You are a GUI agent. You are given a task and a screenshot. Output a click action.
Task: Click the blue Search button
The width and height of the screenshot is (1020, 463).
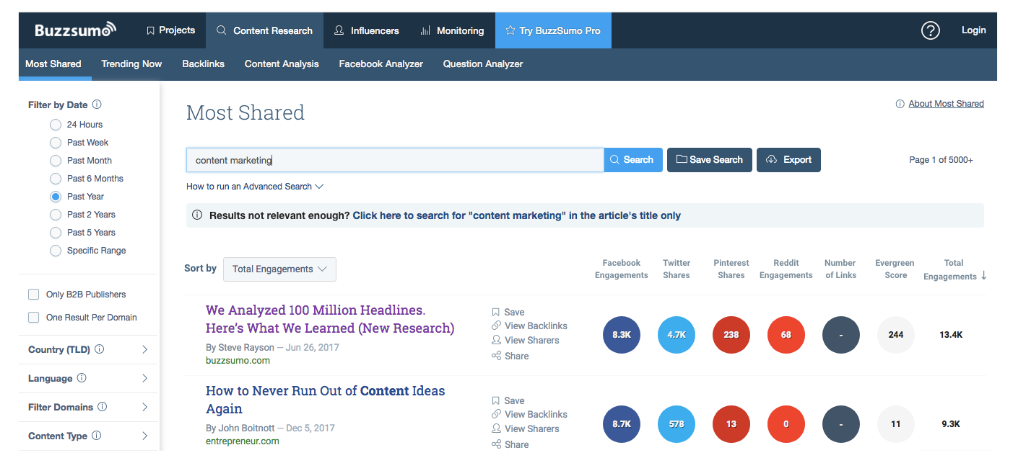tap(633, 160)
